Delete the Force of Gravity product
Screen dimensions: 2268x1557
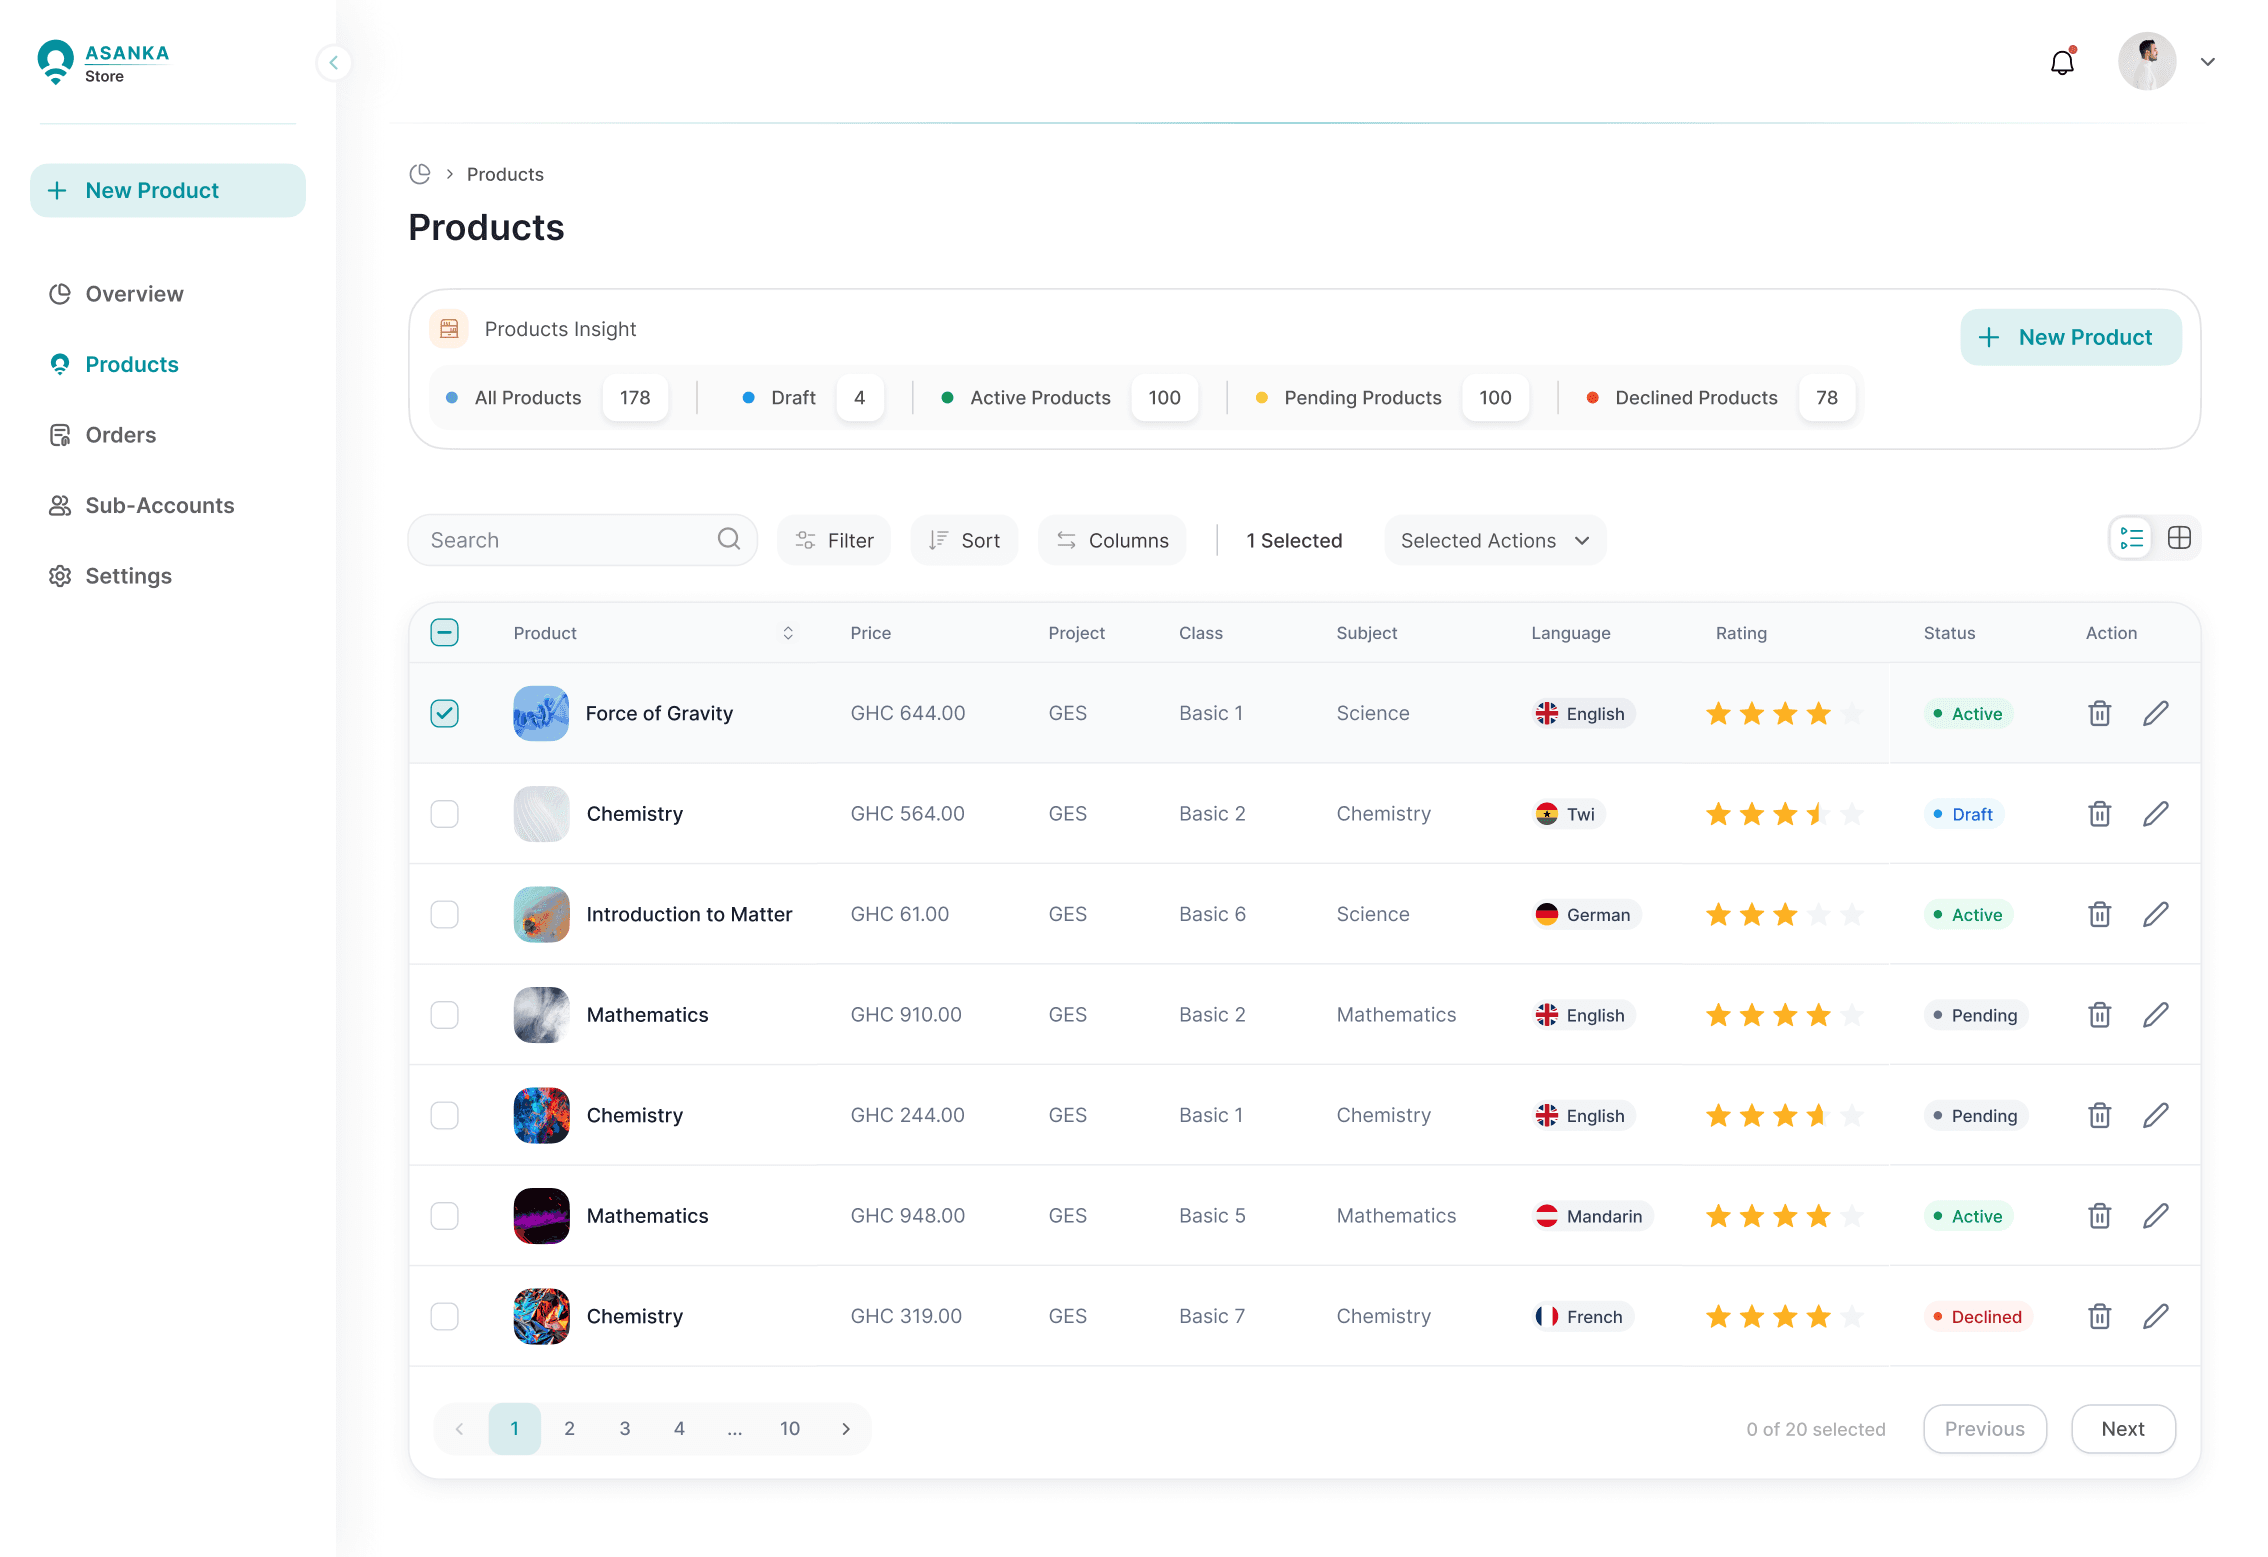(2099, 713)
